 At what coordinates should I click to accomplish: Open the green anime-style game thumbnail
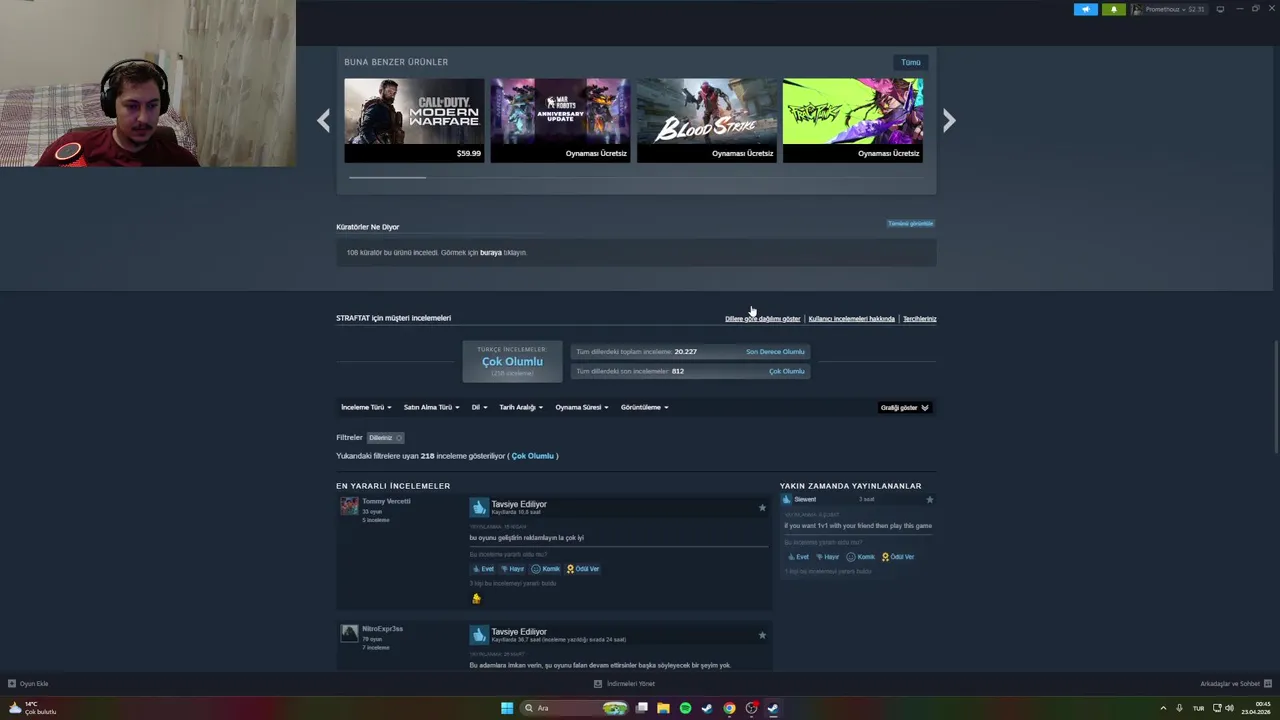point(853,120)
